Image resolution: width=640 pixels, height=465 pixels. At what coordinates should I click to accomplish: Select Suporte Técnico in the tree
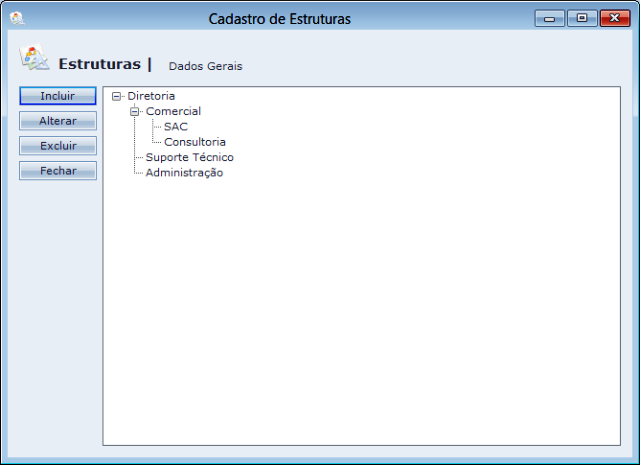click(189, 157)
